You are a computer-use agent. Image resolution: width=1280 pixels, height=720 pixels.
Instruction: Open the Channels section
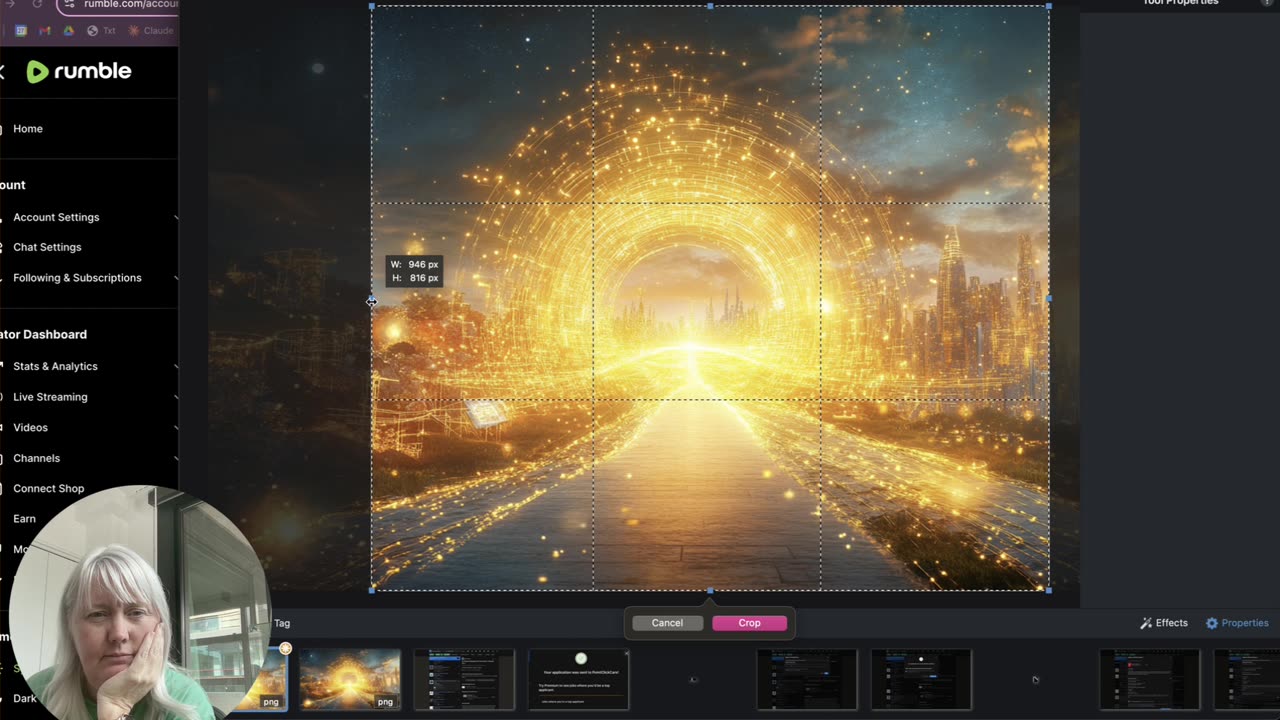pos(36,458)
